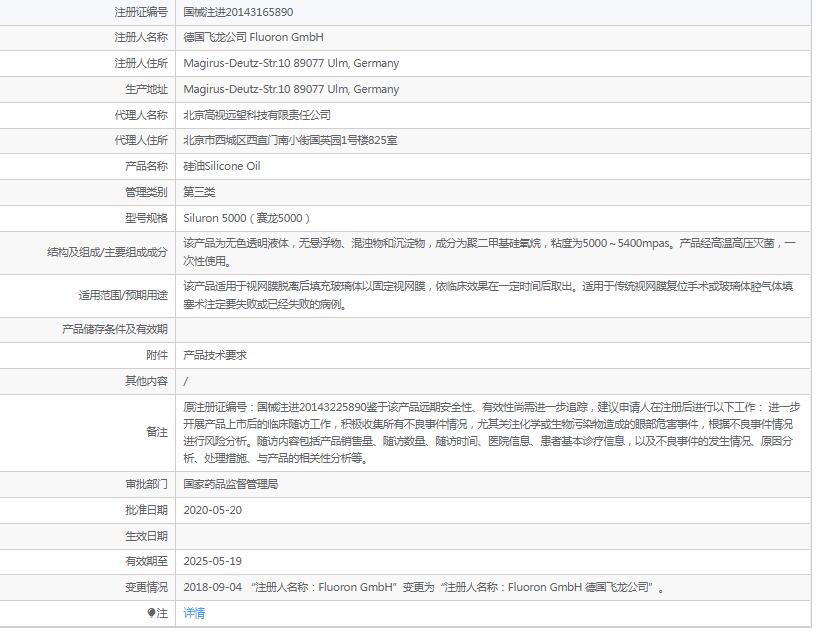Viewport: 822px width, 637px height.
Task: Click the 代理人名称 label
Action: coord(141,115)
